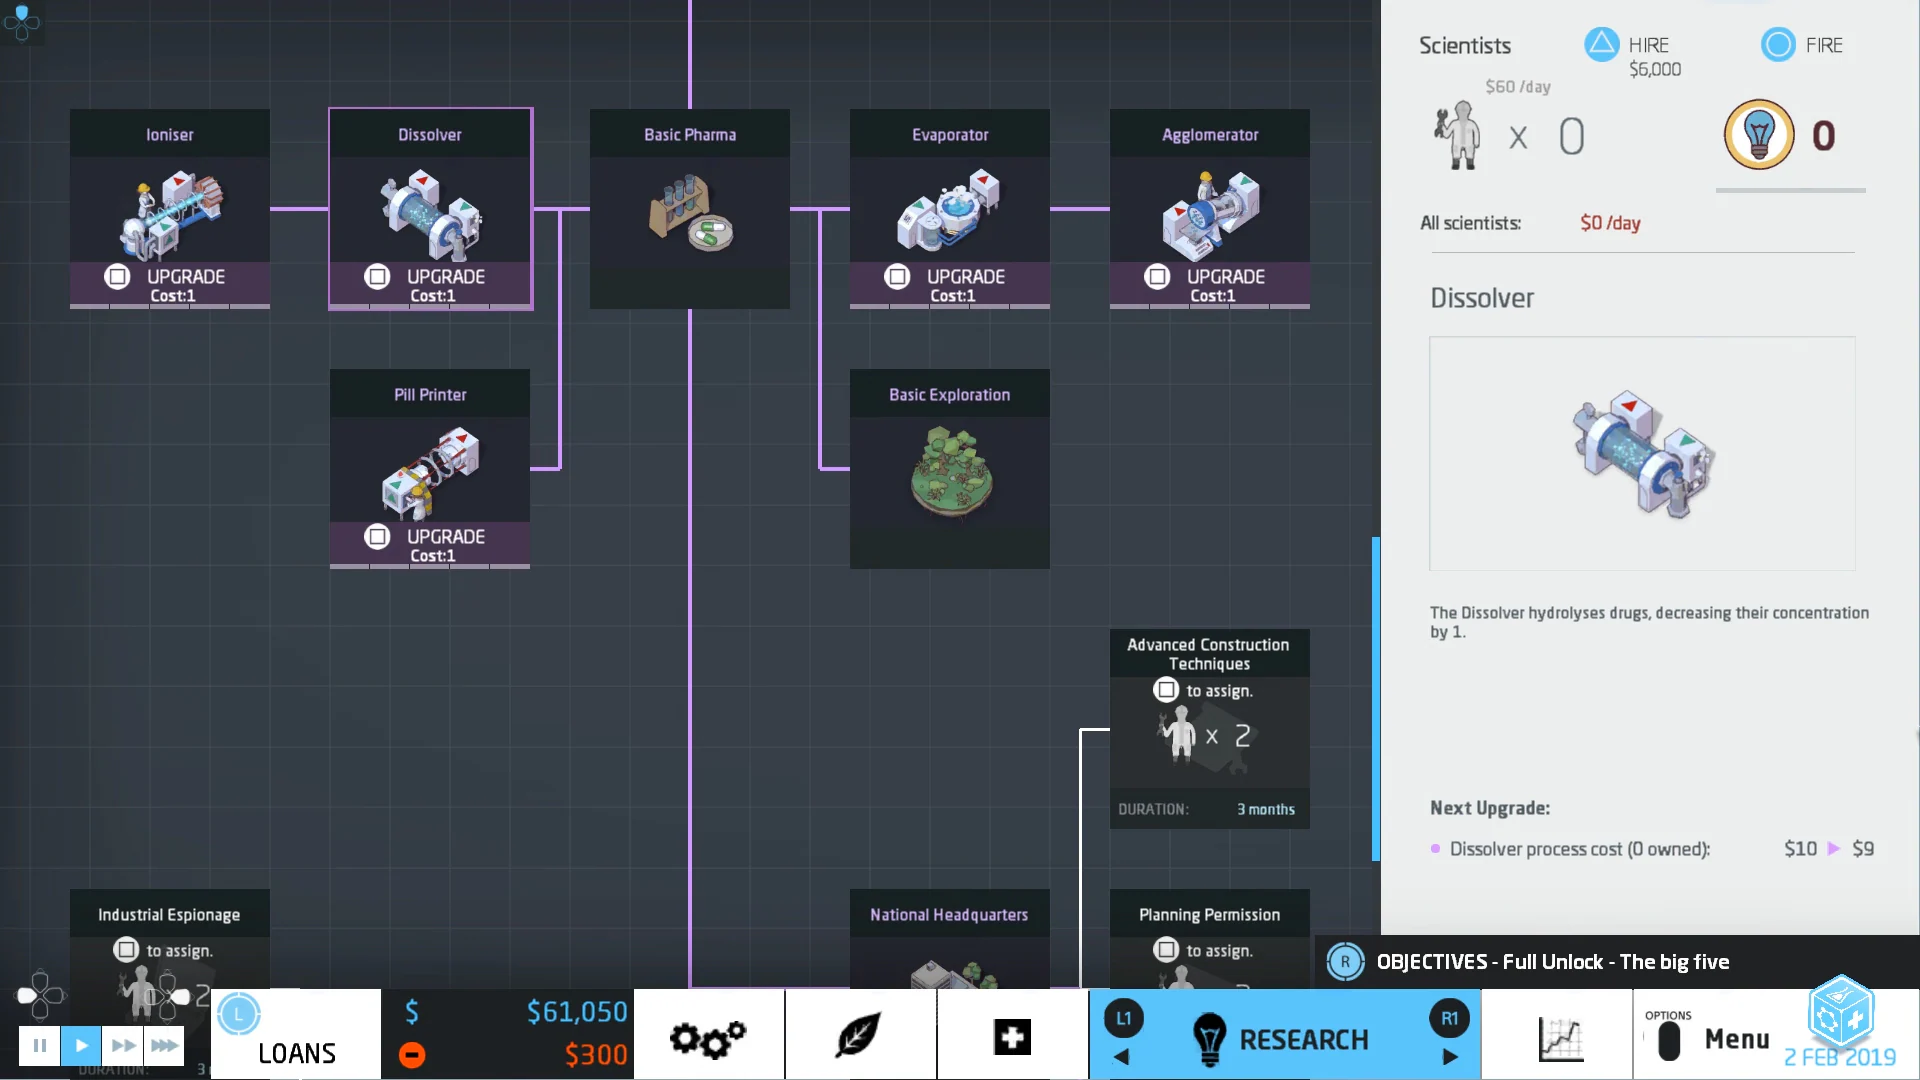Click the machines gear icon in bottom bar
This screenshot has width=1920, height=1080.
[x=709, y=1038]
